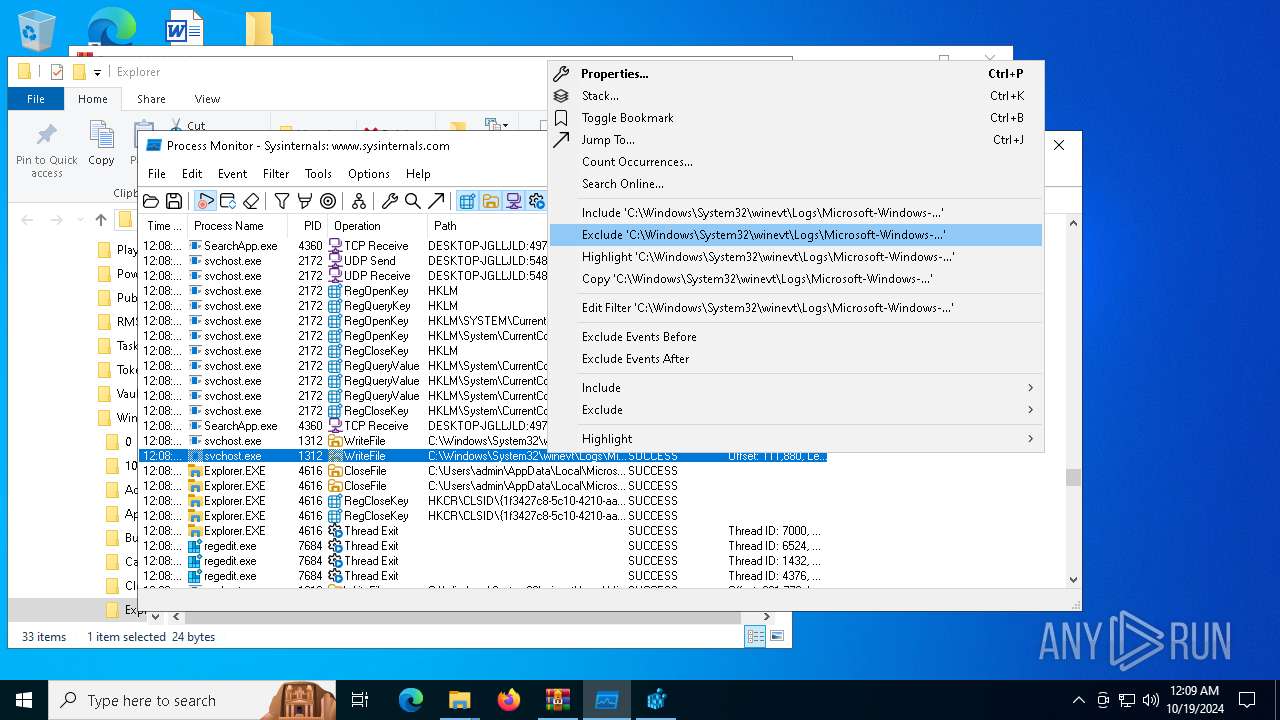Viewport: 1280px width, 720px height.
Task: Open the Process Tree icon
Action: (x=358, y=201)
